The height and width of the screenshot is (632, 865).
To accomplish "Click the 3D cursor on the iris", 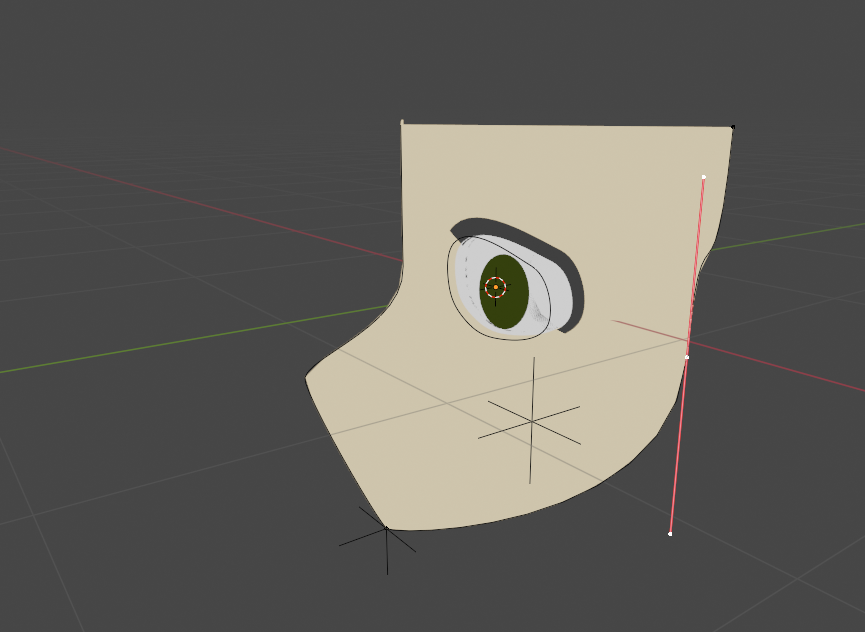I will [495, 288].
